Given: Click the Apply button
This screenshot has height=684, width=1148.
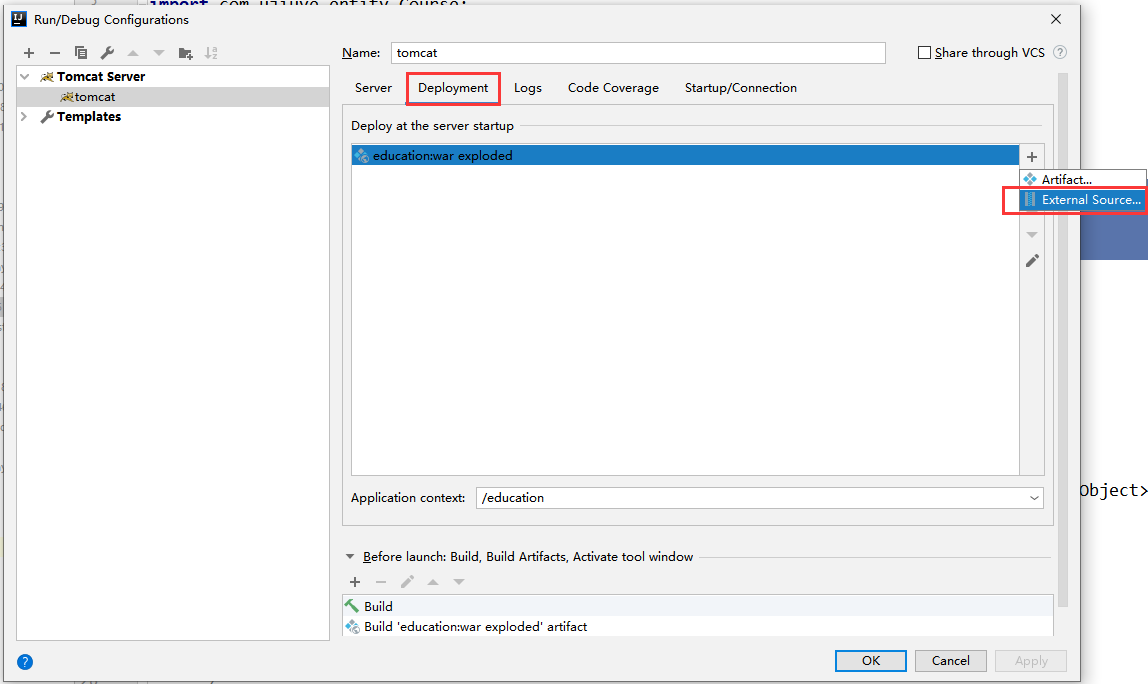Looking at the screenshot, I should tap(1031, 661).
